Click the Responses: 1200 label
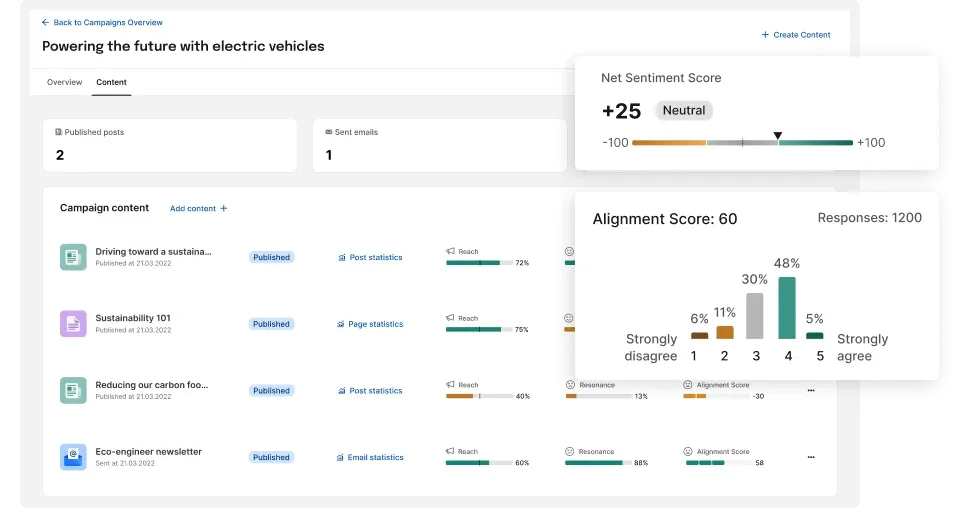The image size is (956, 528). point(869,218)
